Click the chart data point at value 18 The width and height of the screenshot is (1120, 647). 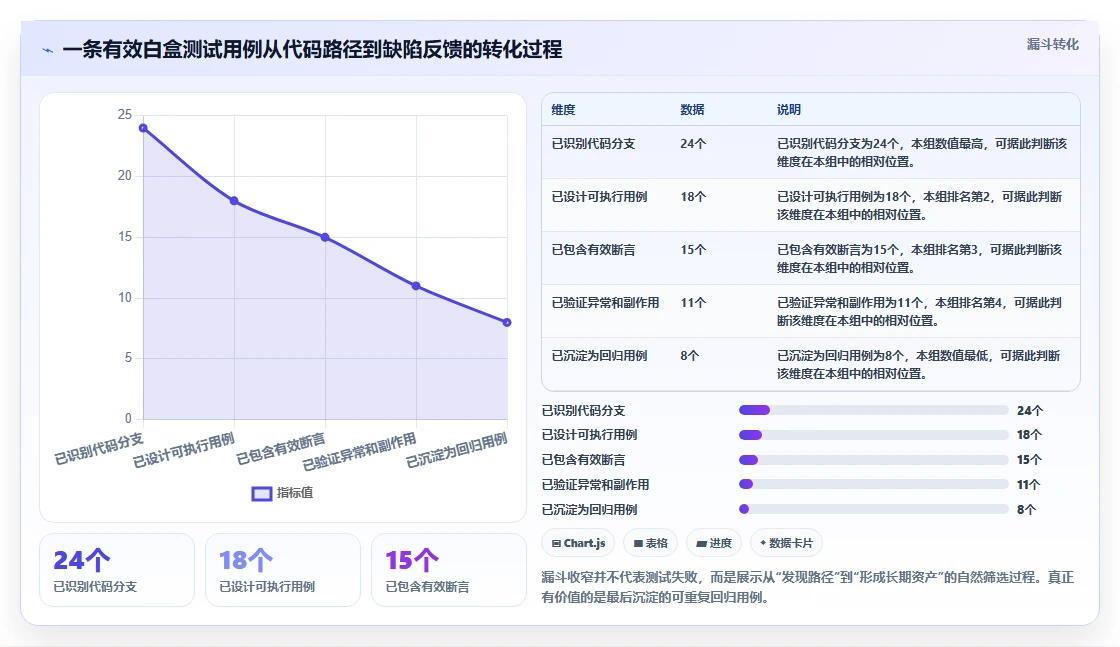[234, 201]
